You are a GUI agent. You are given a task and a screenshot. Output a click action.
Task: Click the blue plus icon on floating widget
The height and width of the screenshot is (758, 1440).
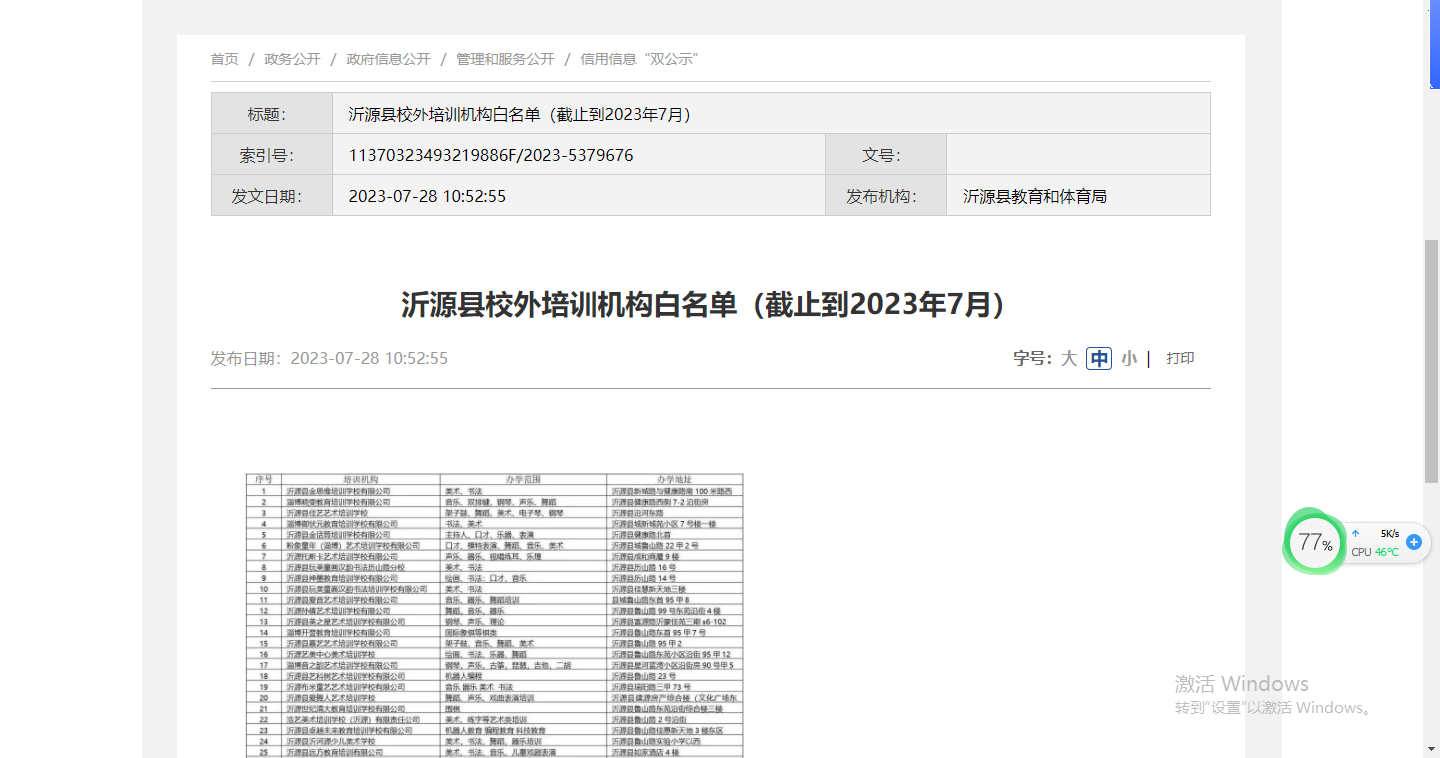(1413, 542)
